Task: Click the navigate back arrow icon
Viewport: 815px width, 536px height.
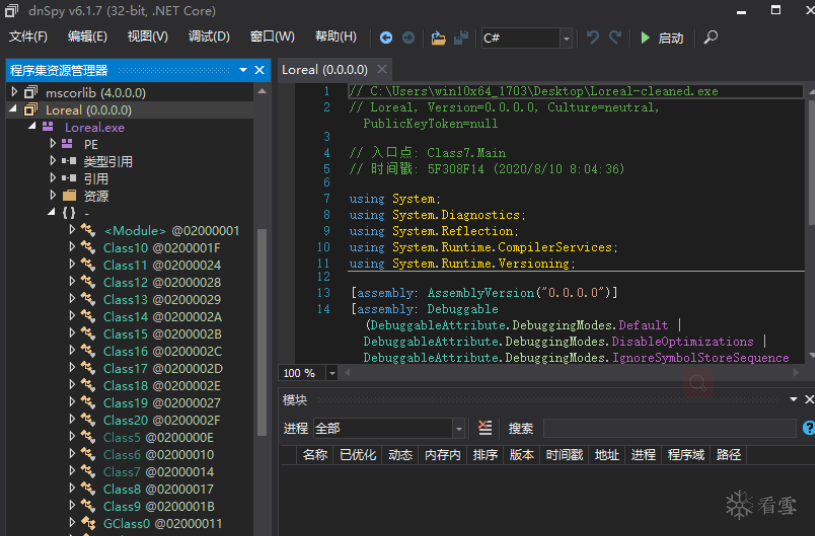Action: (386, 38)
